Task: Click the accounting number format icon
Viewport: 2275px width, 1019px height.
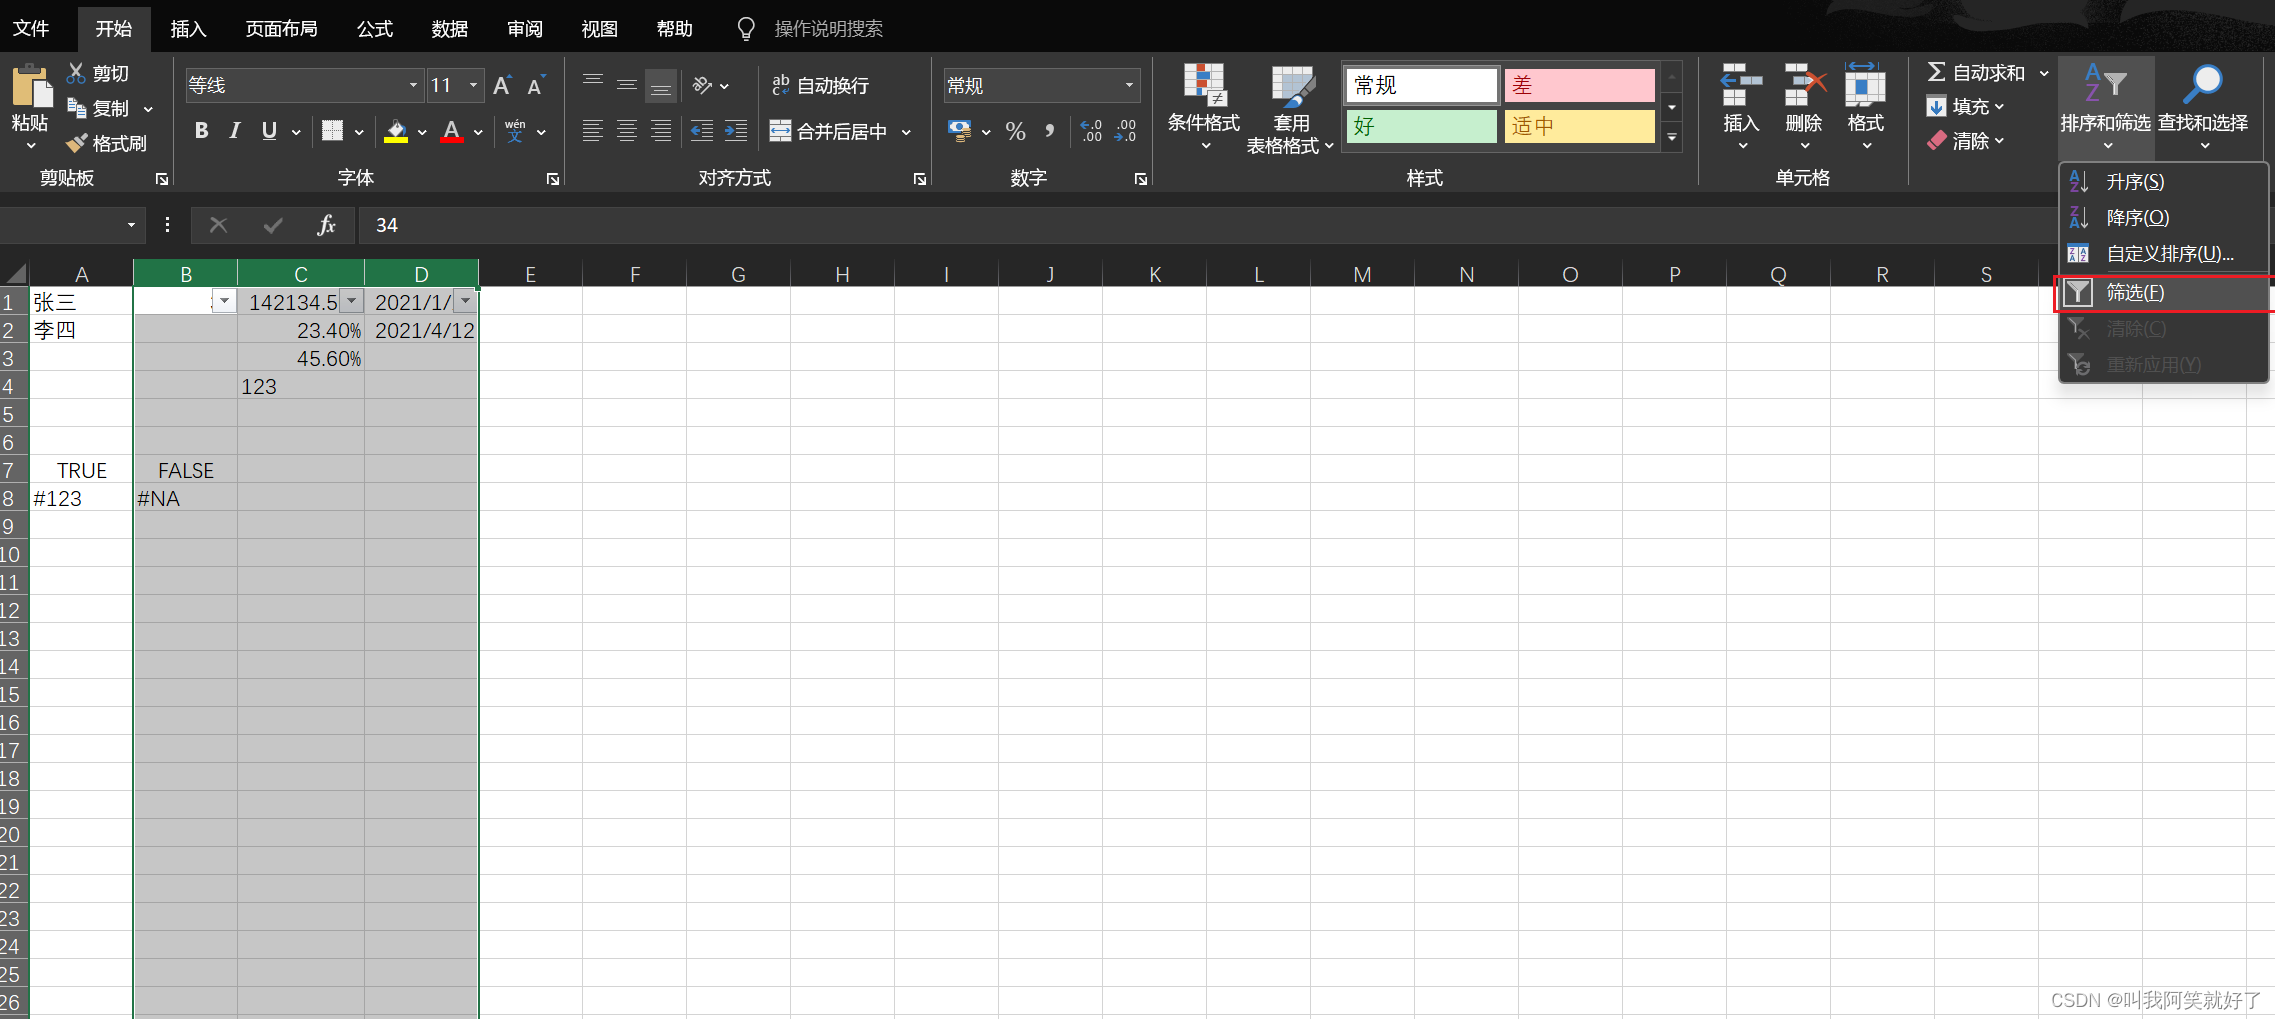Action: pos(960,131)
